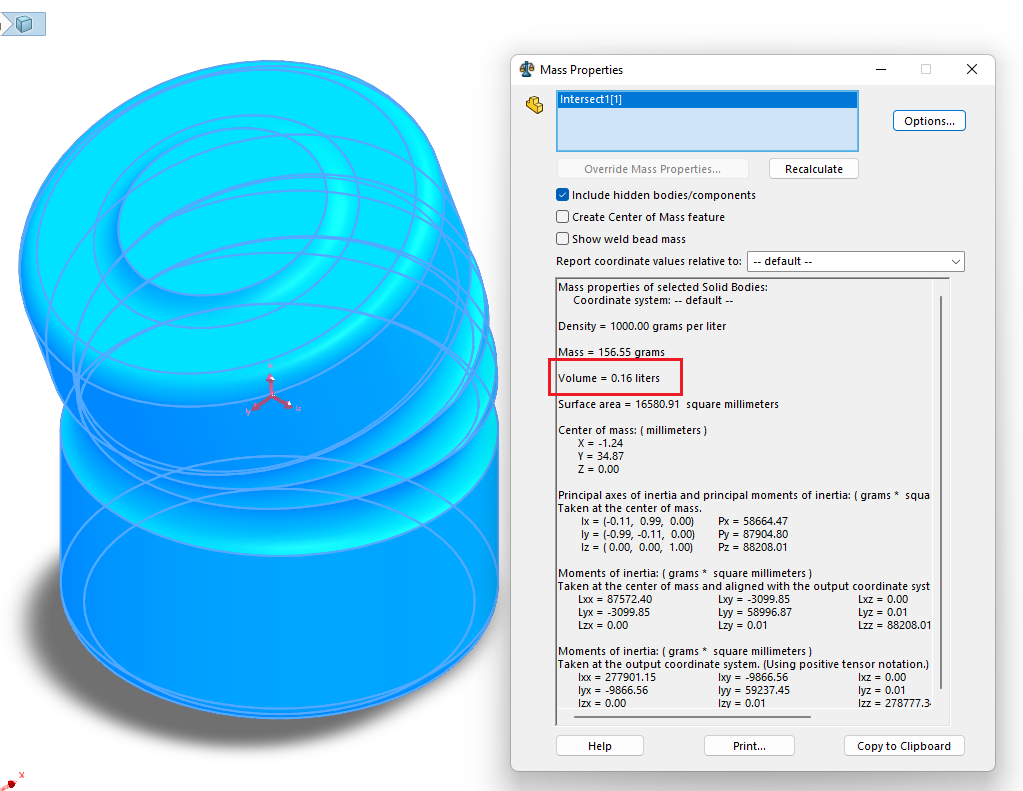The image size is (1023, 791).
Task: Copy mass properties to clipboard
Action: [x=904, y=746]
